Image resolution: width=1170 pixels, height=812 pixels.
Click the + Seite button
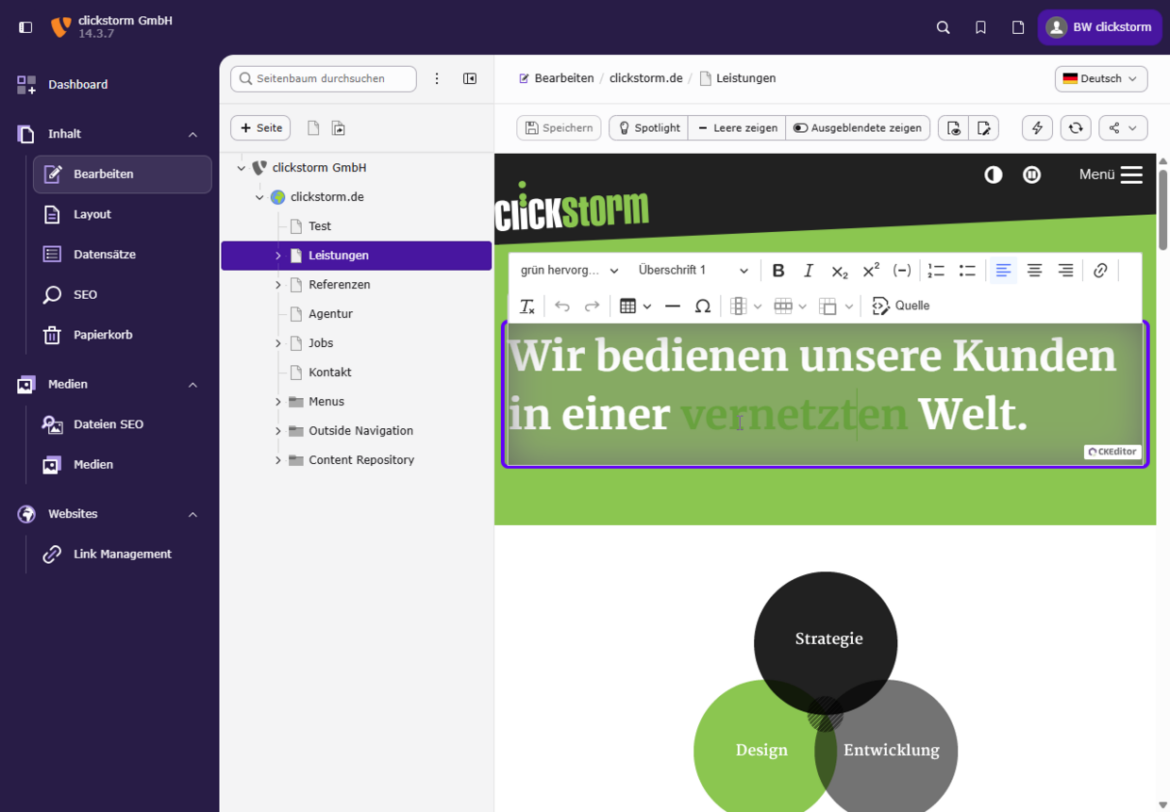point(260,128)
